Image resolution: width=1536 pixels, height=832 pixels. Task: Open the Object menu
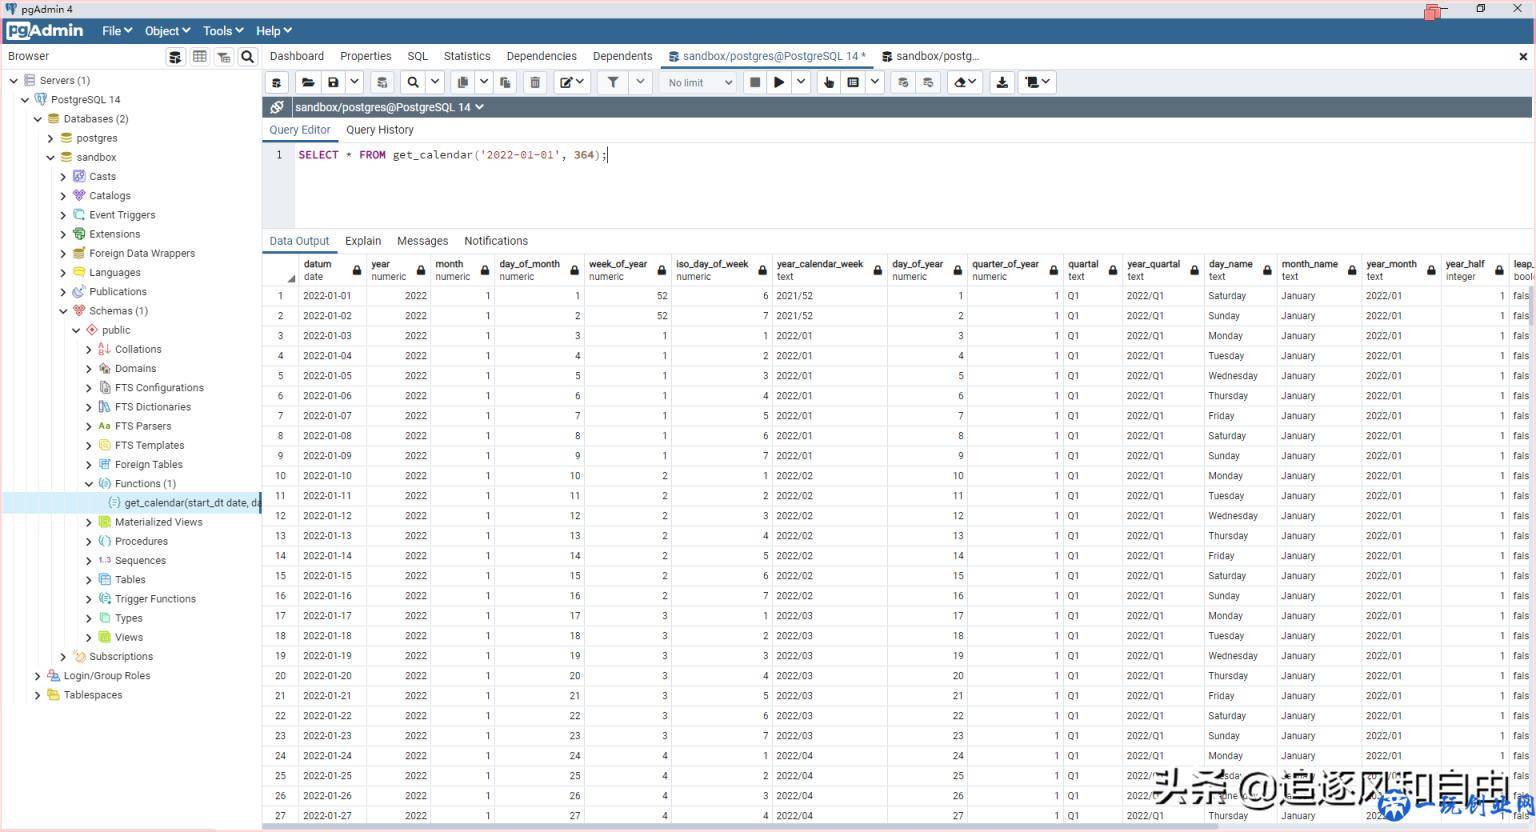[167, 31]
